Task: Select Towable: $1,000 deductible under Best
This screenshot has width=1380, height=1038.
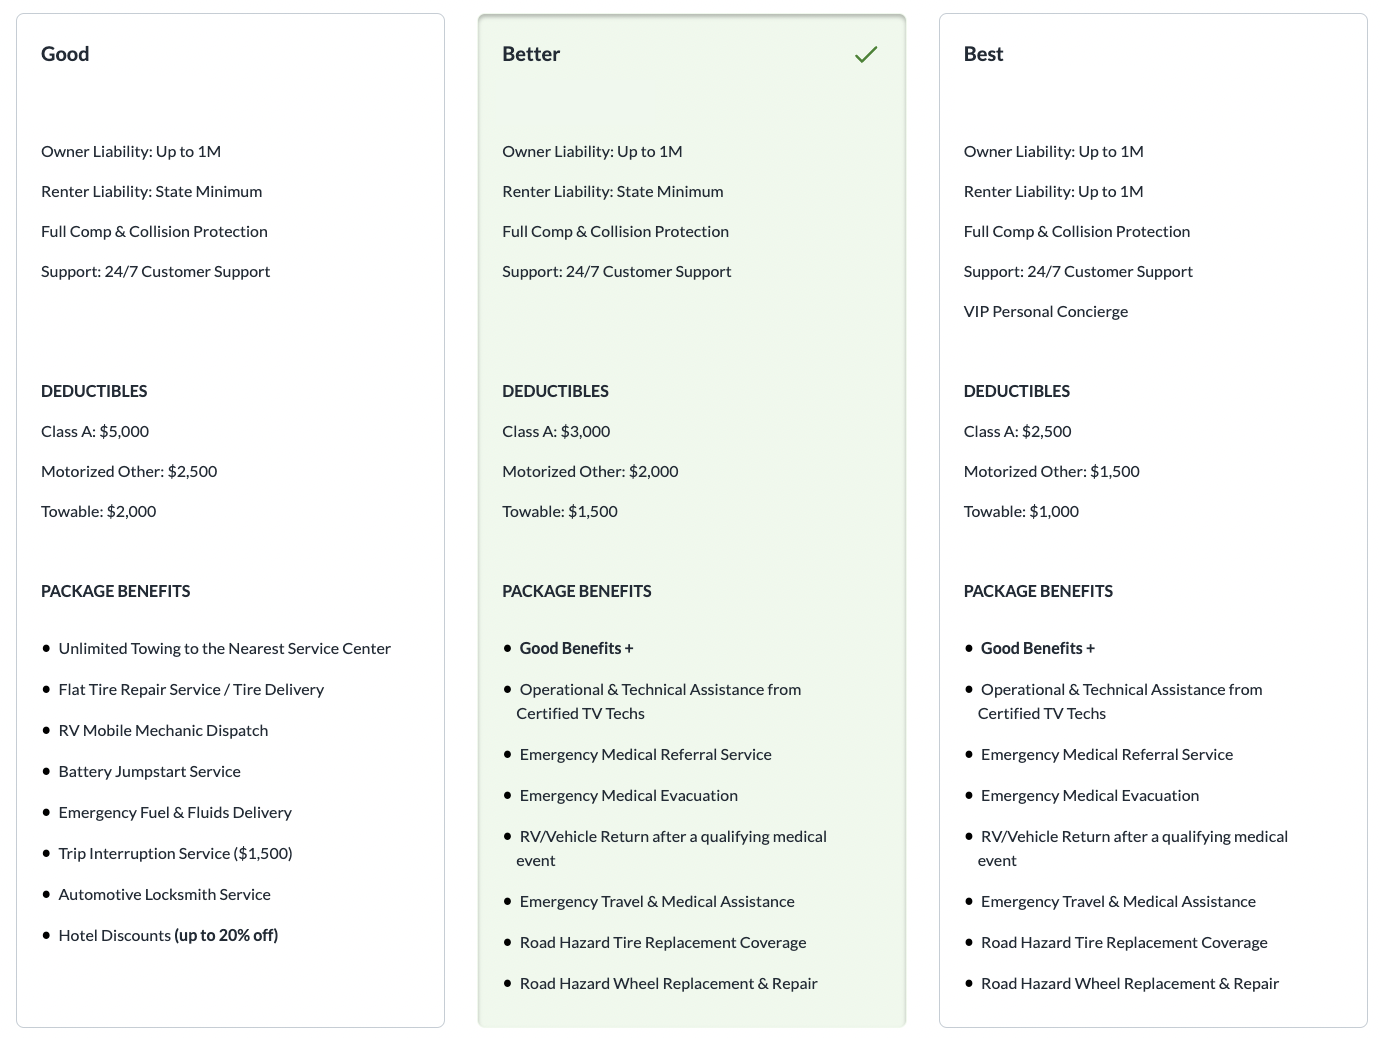Action: click(x=1021, y=511)
